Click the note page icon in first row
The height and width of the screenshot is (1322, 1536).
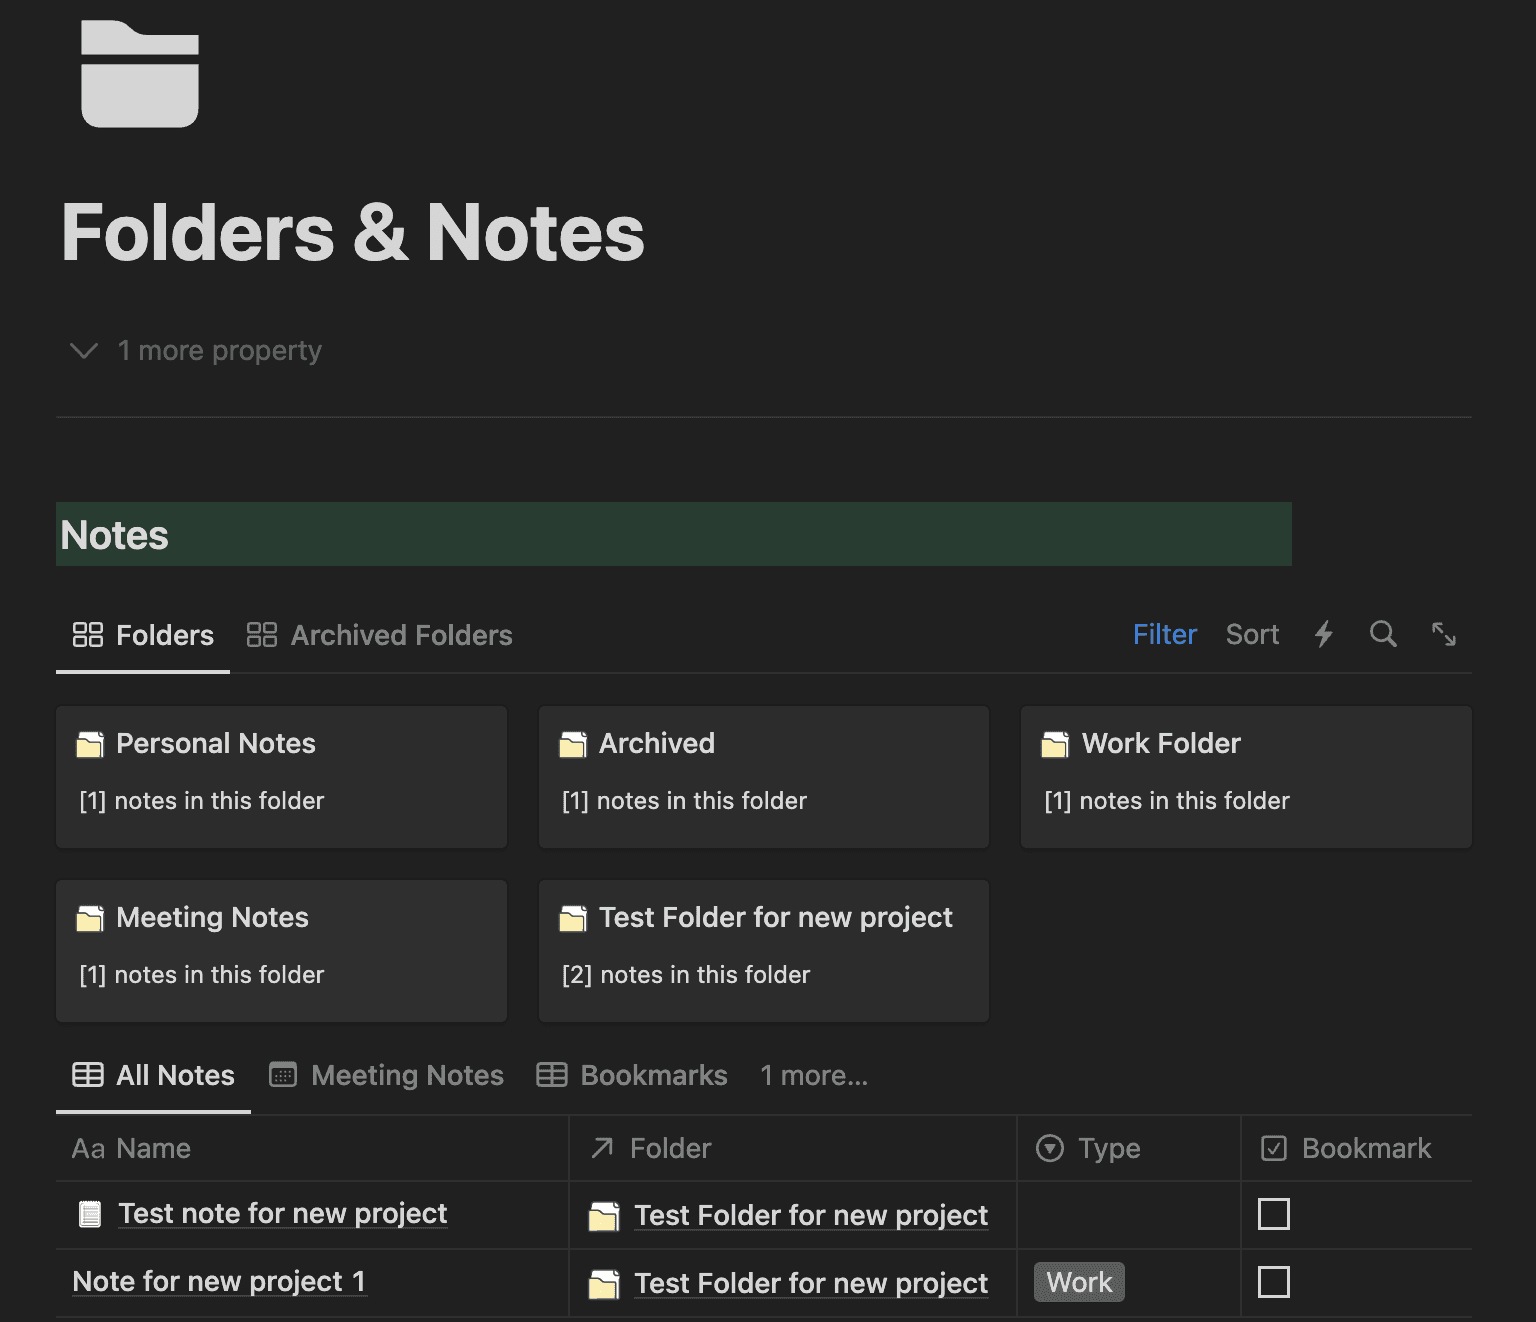(90, 1214)
